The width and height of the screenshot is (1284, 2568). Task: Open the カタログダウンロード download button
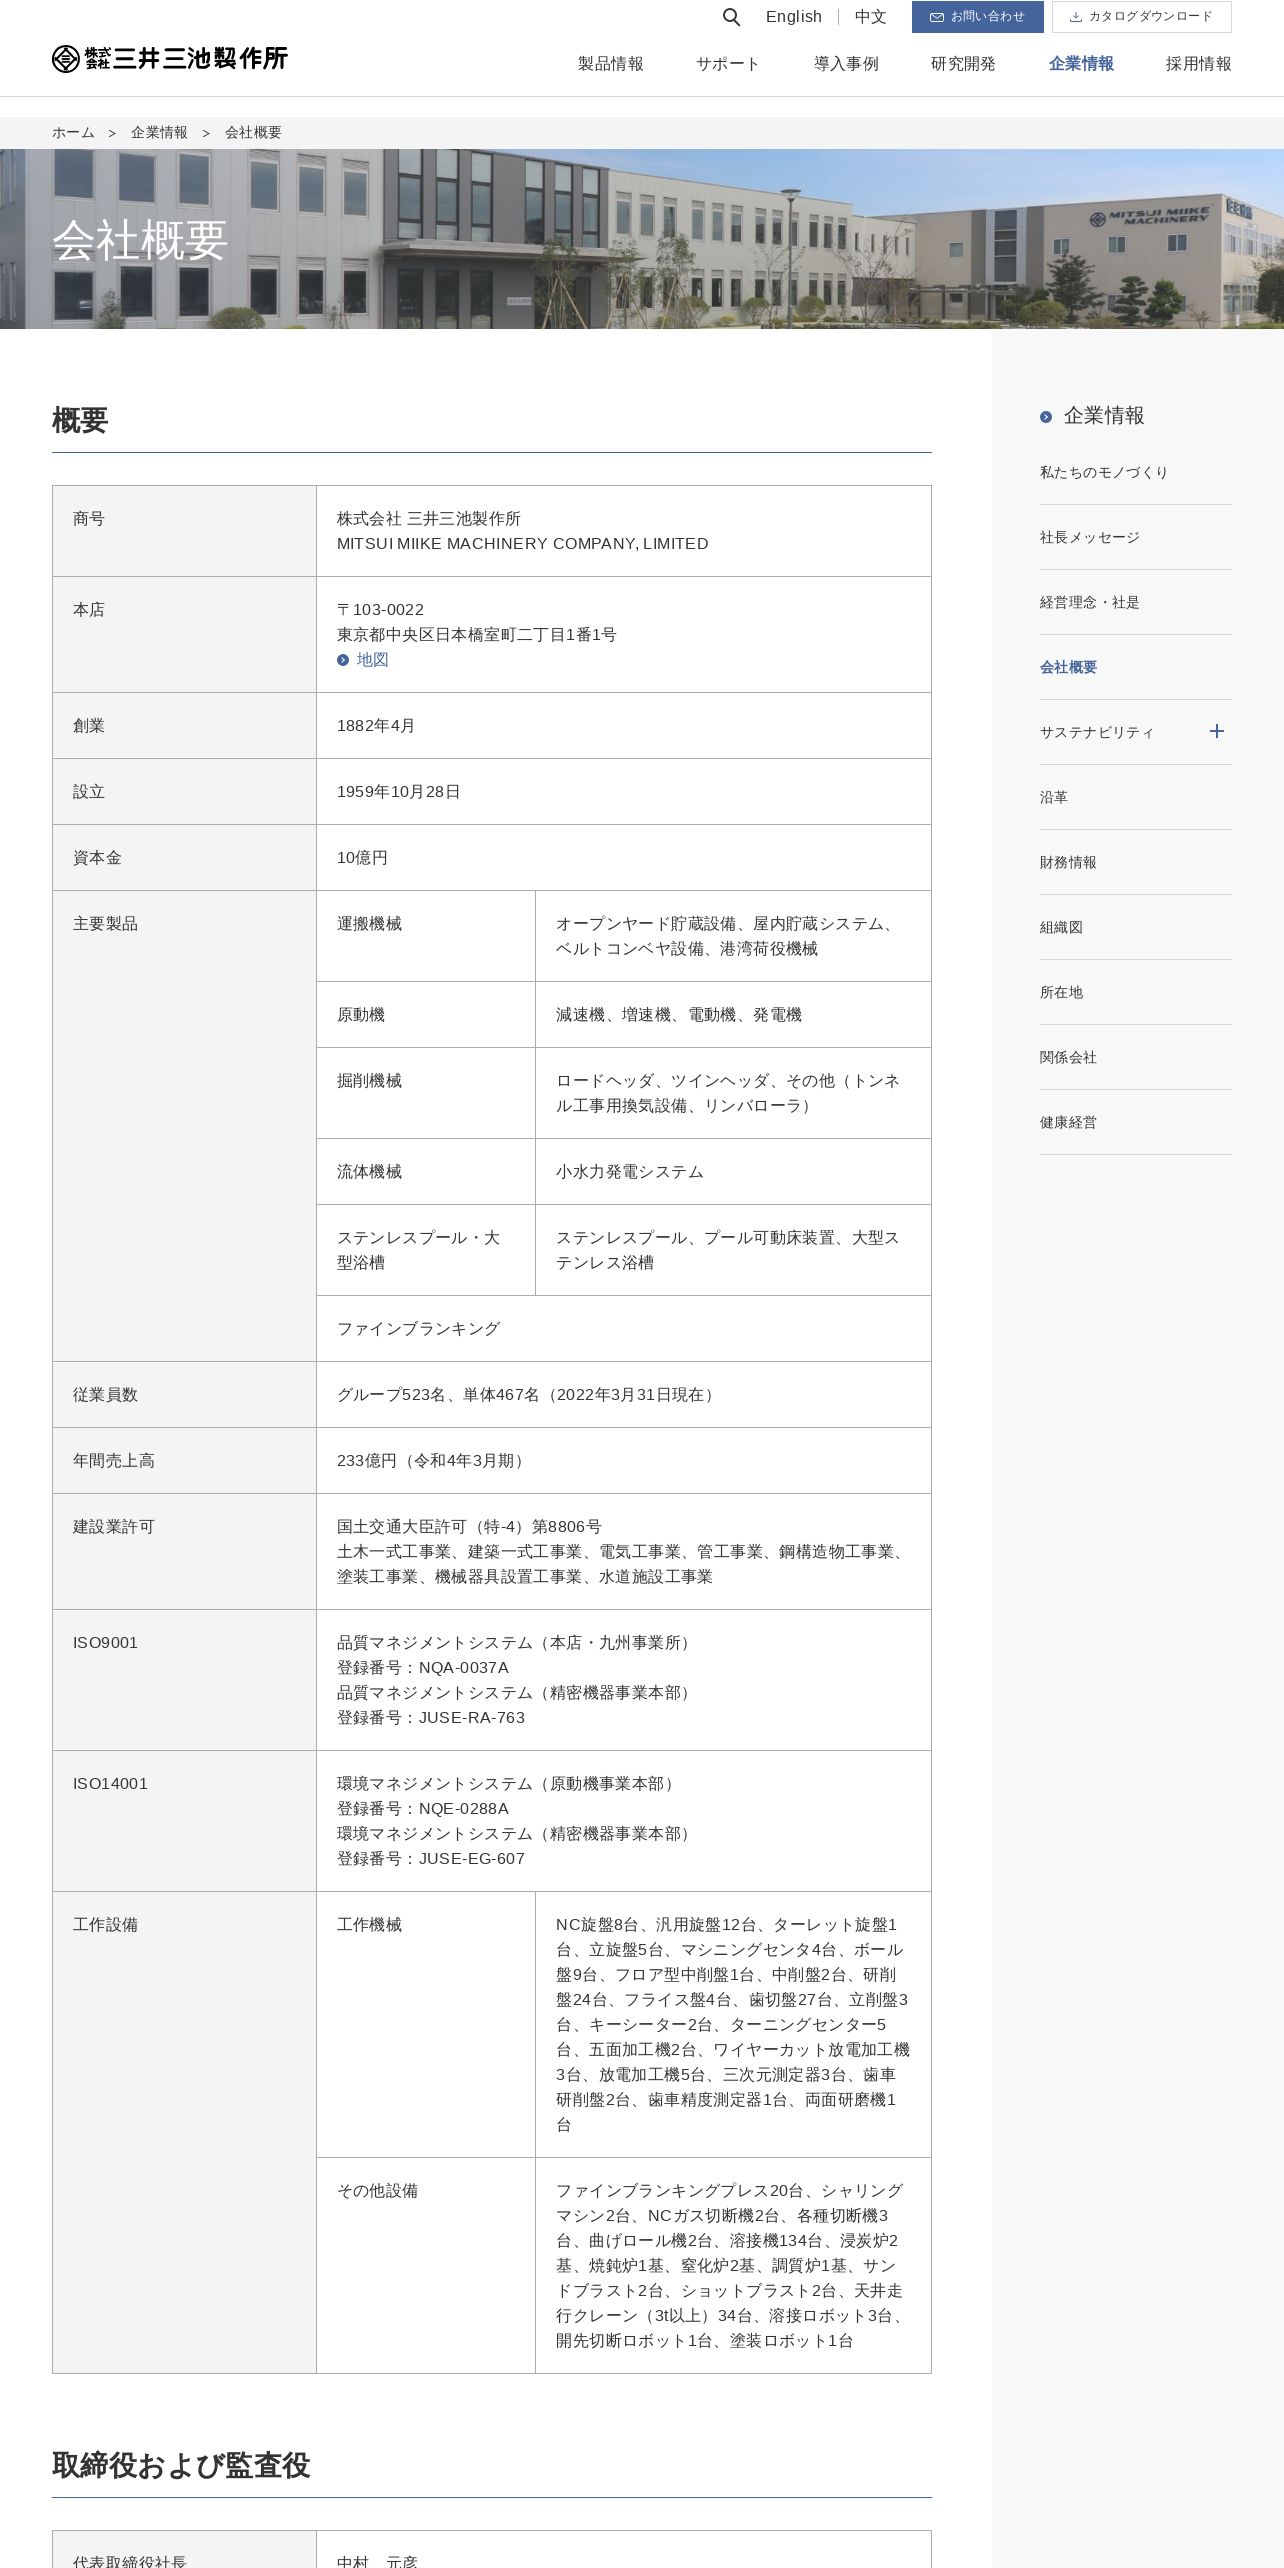1141,17
